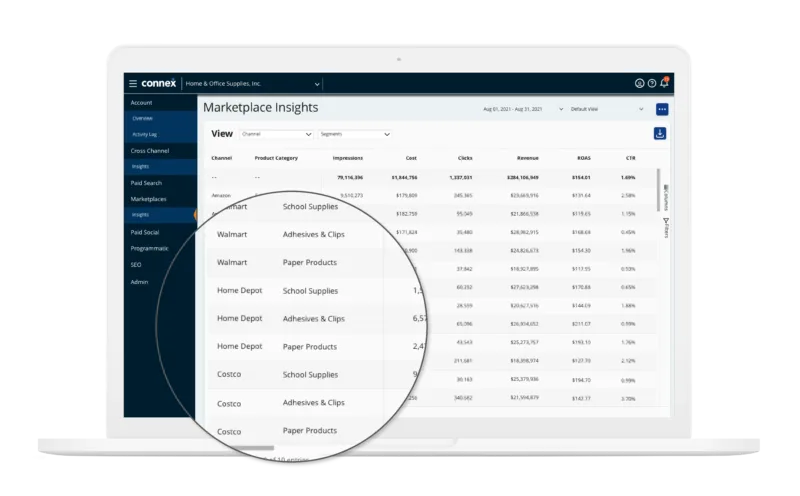The height and width of the screenshot is (496, 800).
Task: Click Home Depot in the Adhesives & Clips row
Action: pyautogui.click(x=239, y=318)
